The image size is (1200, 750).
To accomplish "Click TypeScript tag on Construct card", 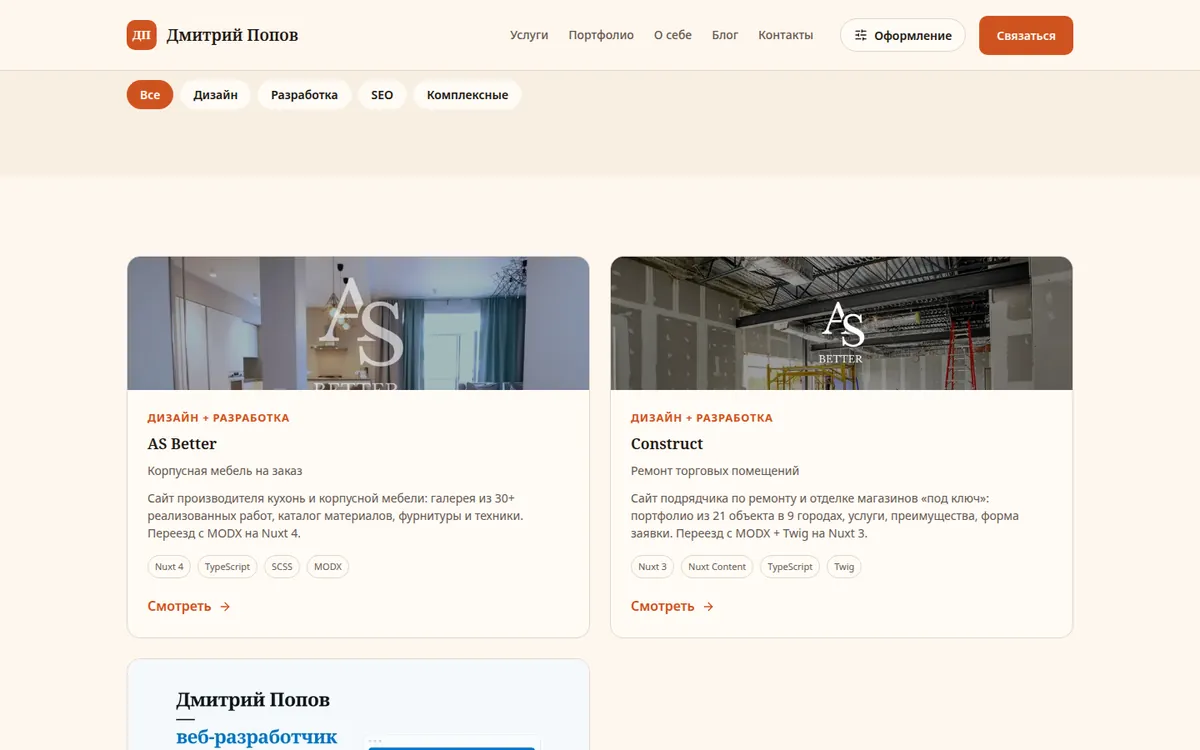I will (x=790, y=567).
